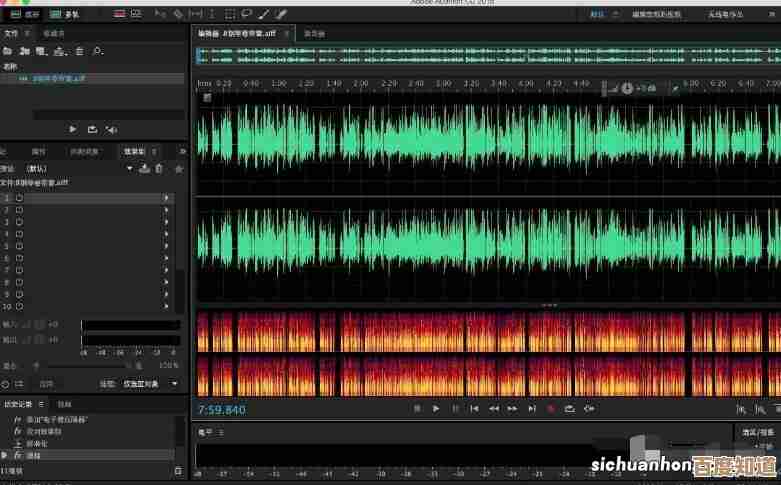Pick the Spot Healing Brush tool
Screen dimensions: 781x485
pos(281,15)
